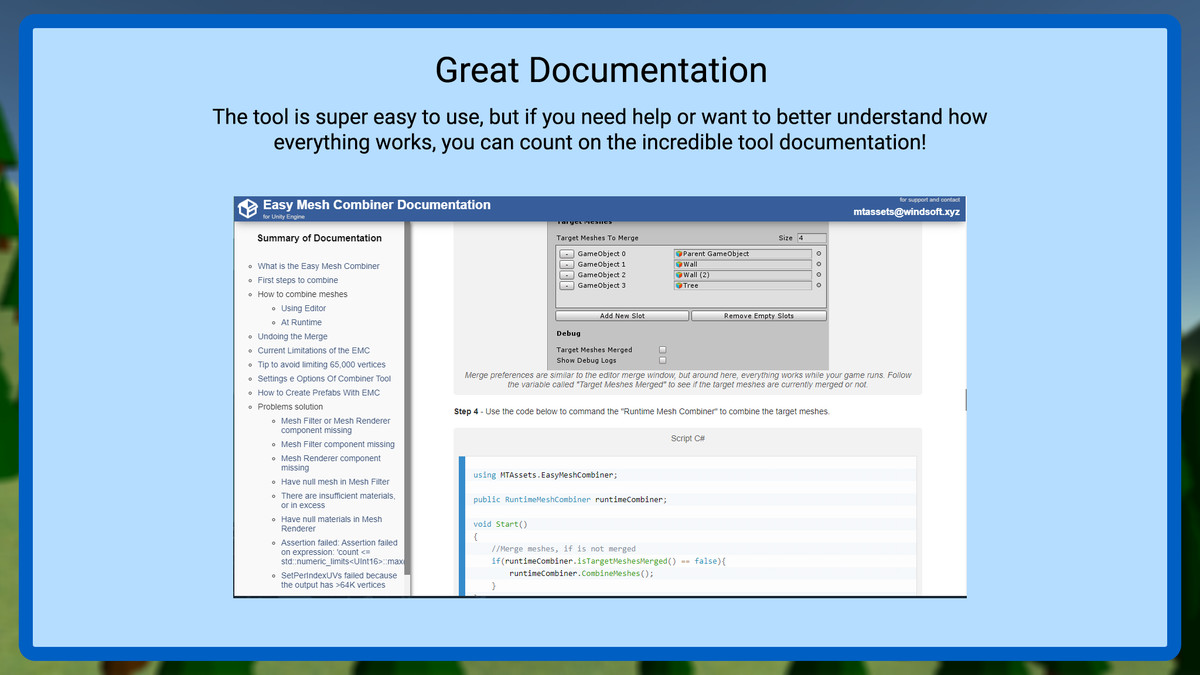Open object picker circle for Parent GameObject

click(x=819, y=254)
